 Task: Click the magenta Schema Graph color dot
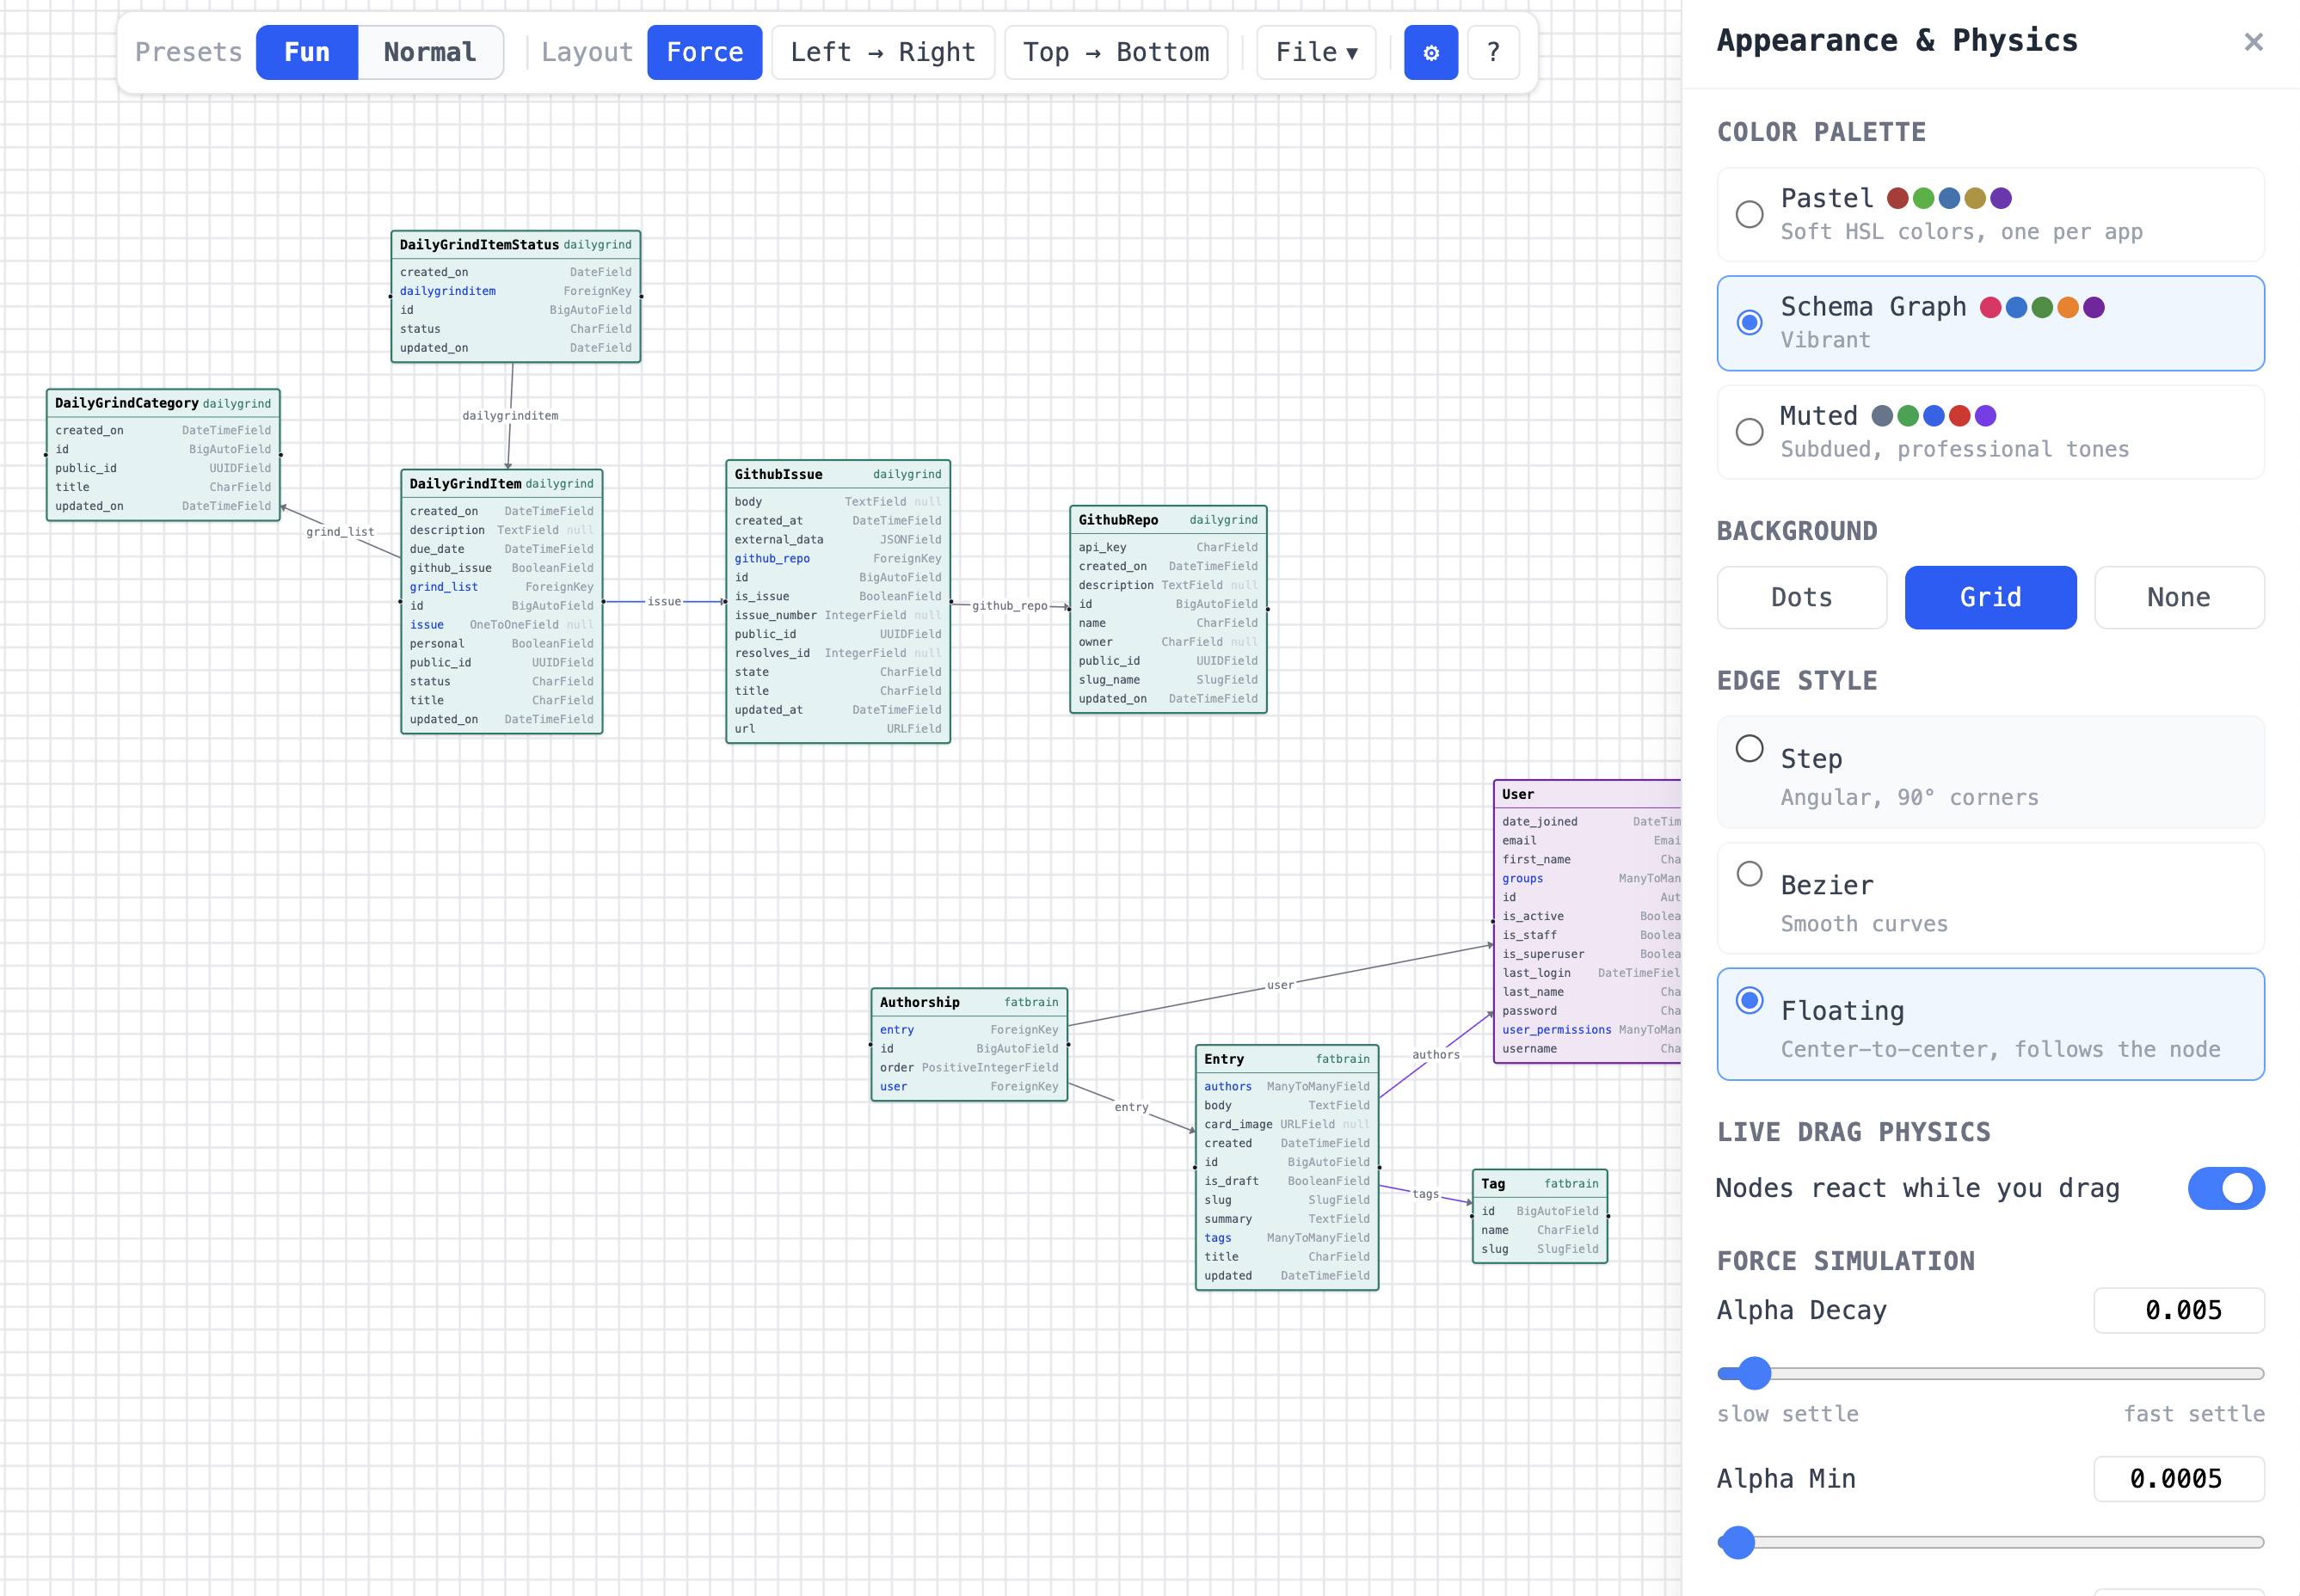point(1990,307)
